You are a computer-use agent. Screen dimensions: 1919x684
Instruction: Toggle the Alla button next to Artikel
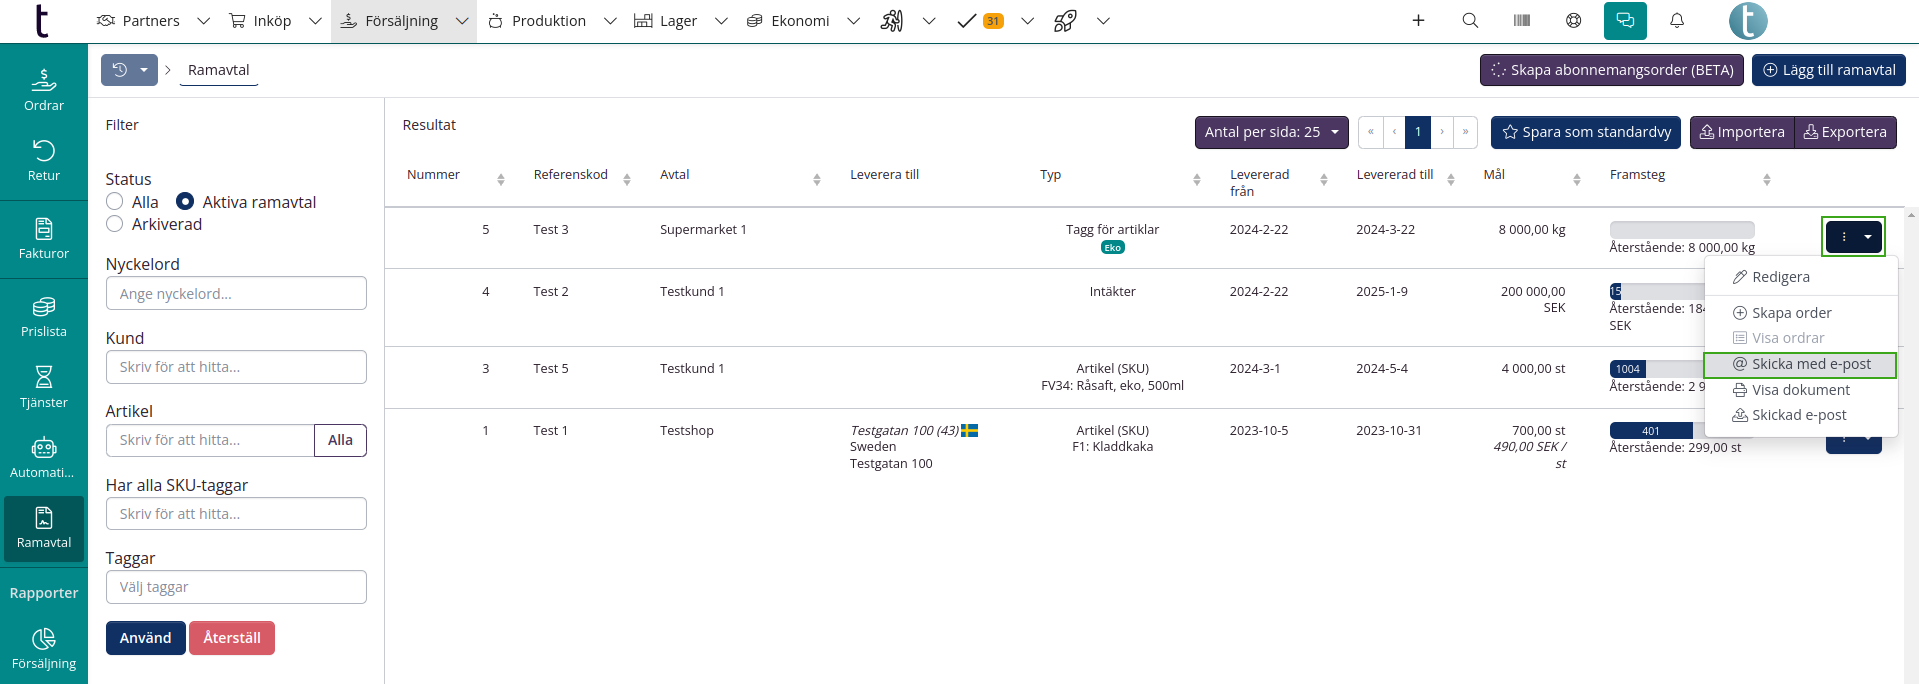point(340,440)
